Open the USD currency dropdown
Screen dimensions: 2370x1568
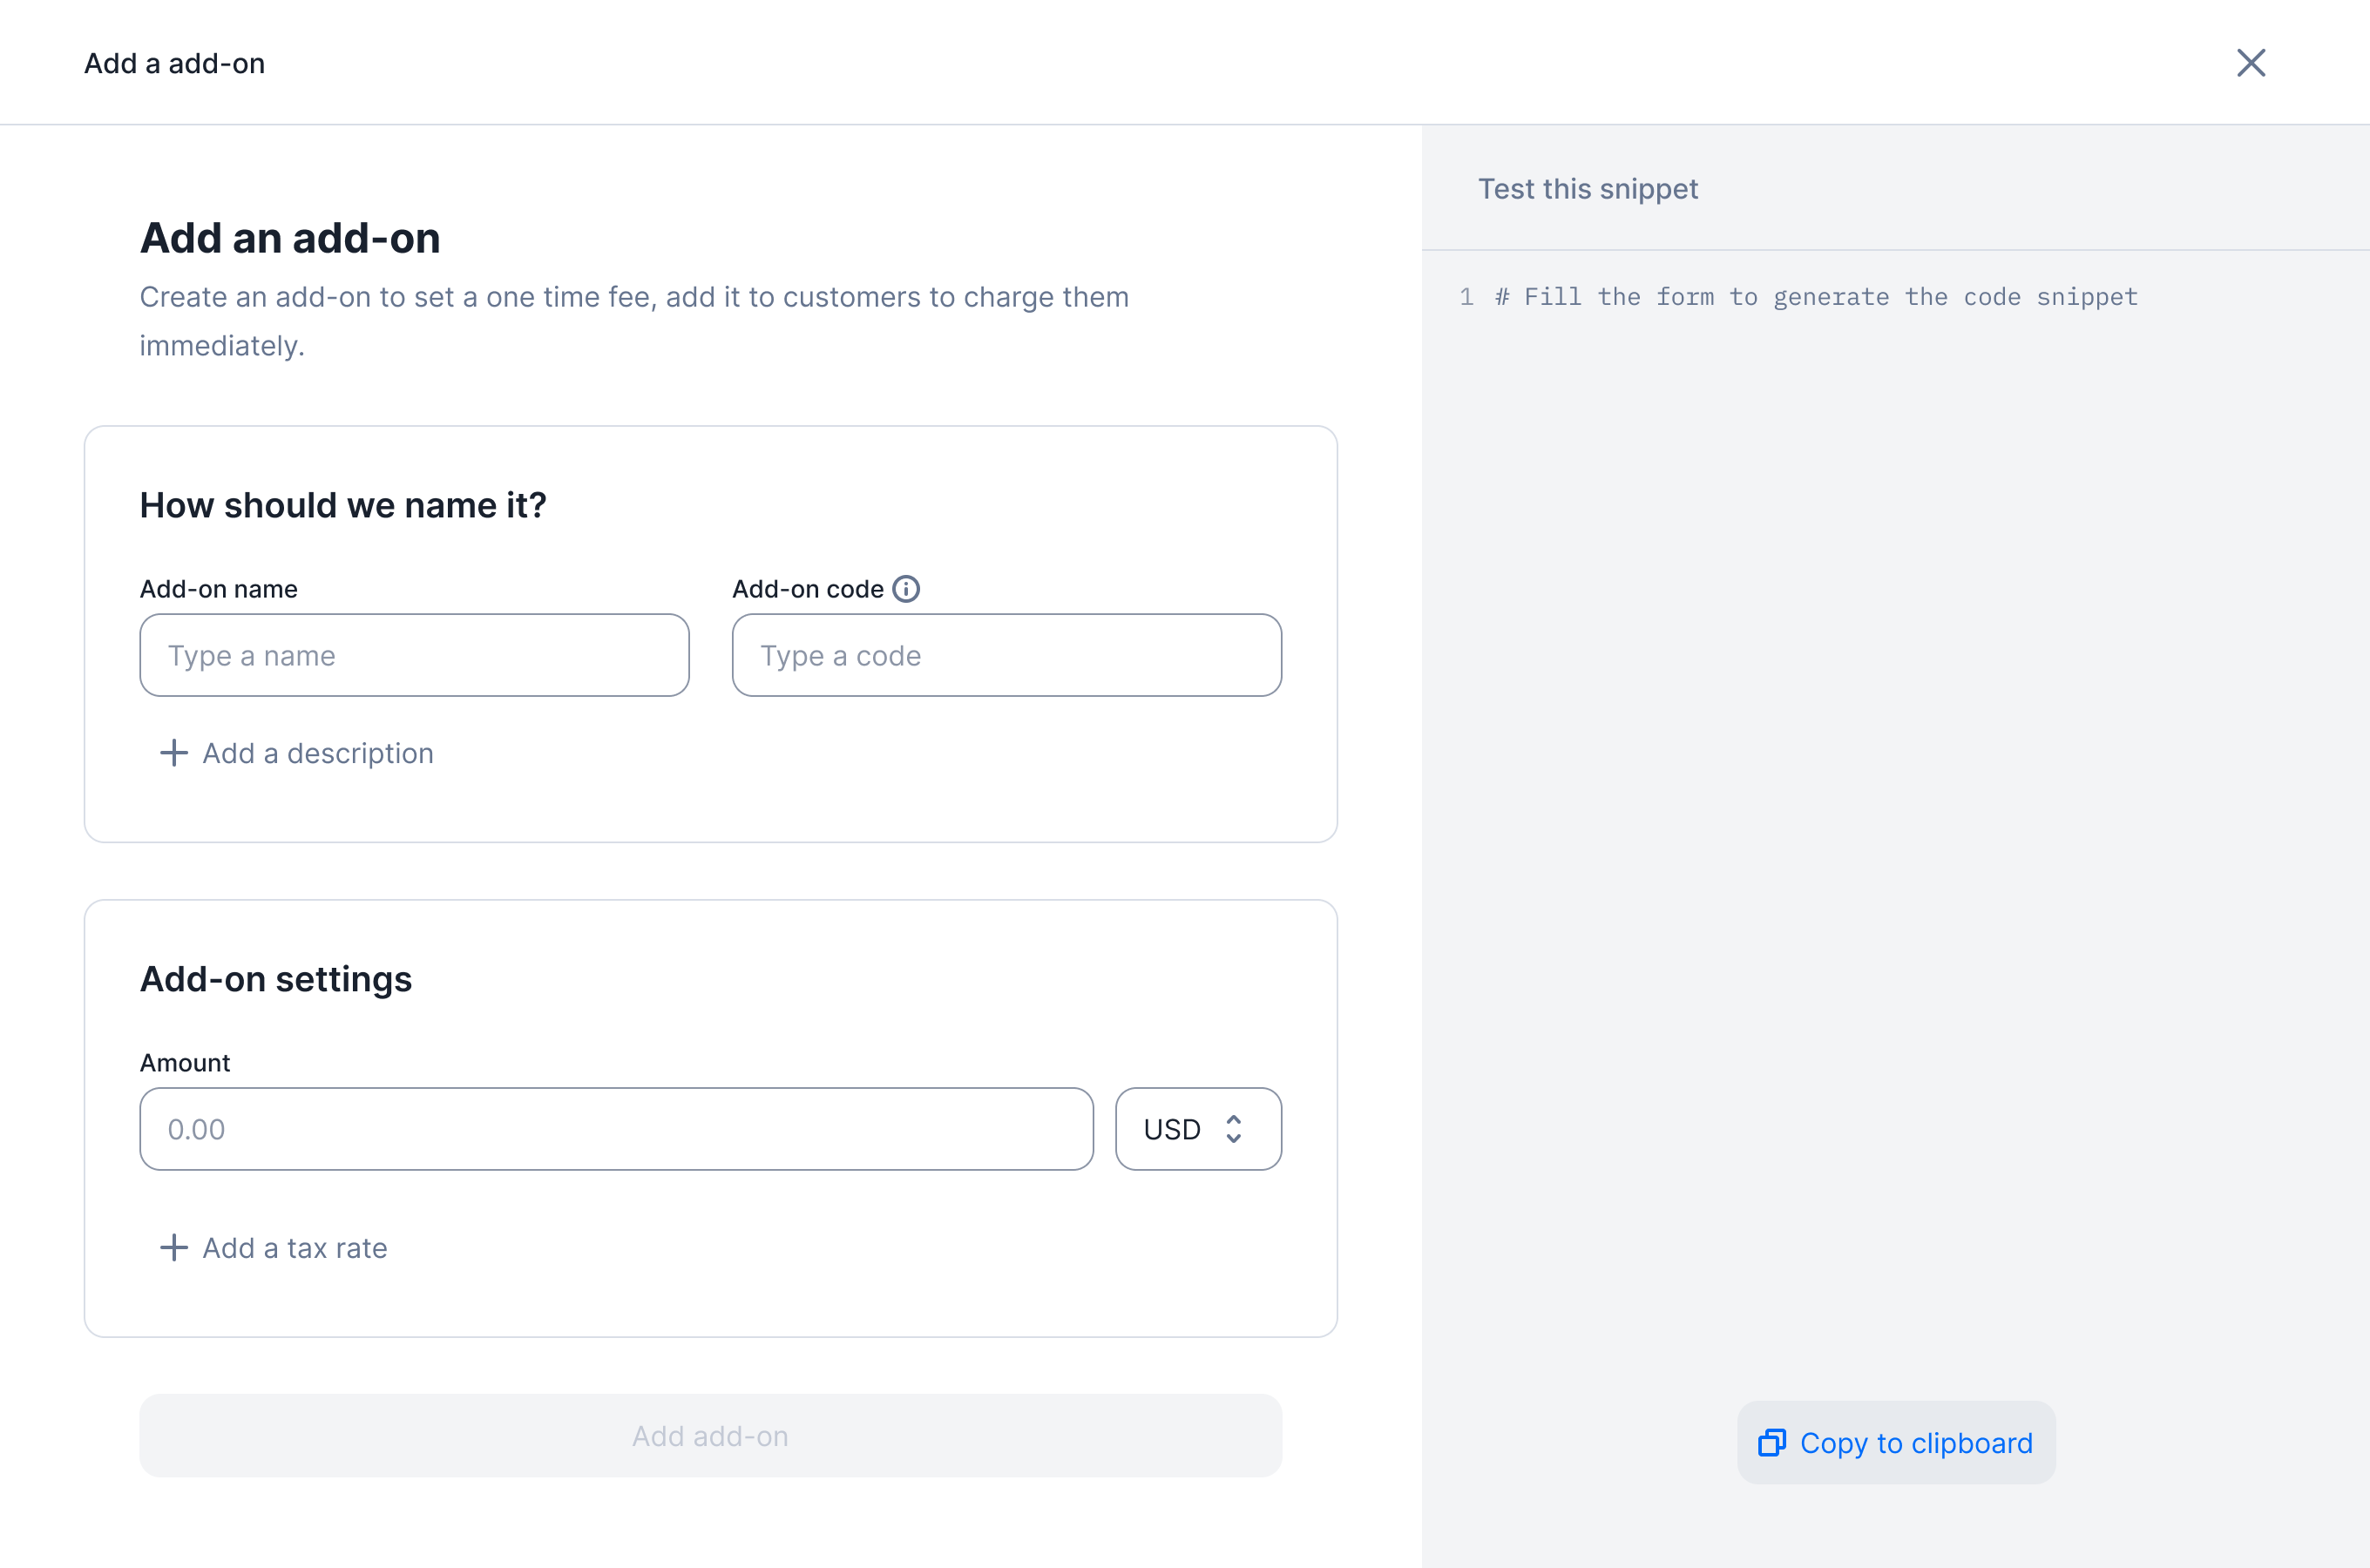coord(1198,1129)
